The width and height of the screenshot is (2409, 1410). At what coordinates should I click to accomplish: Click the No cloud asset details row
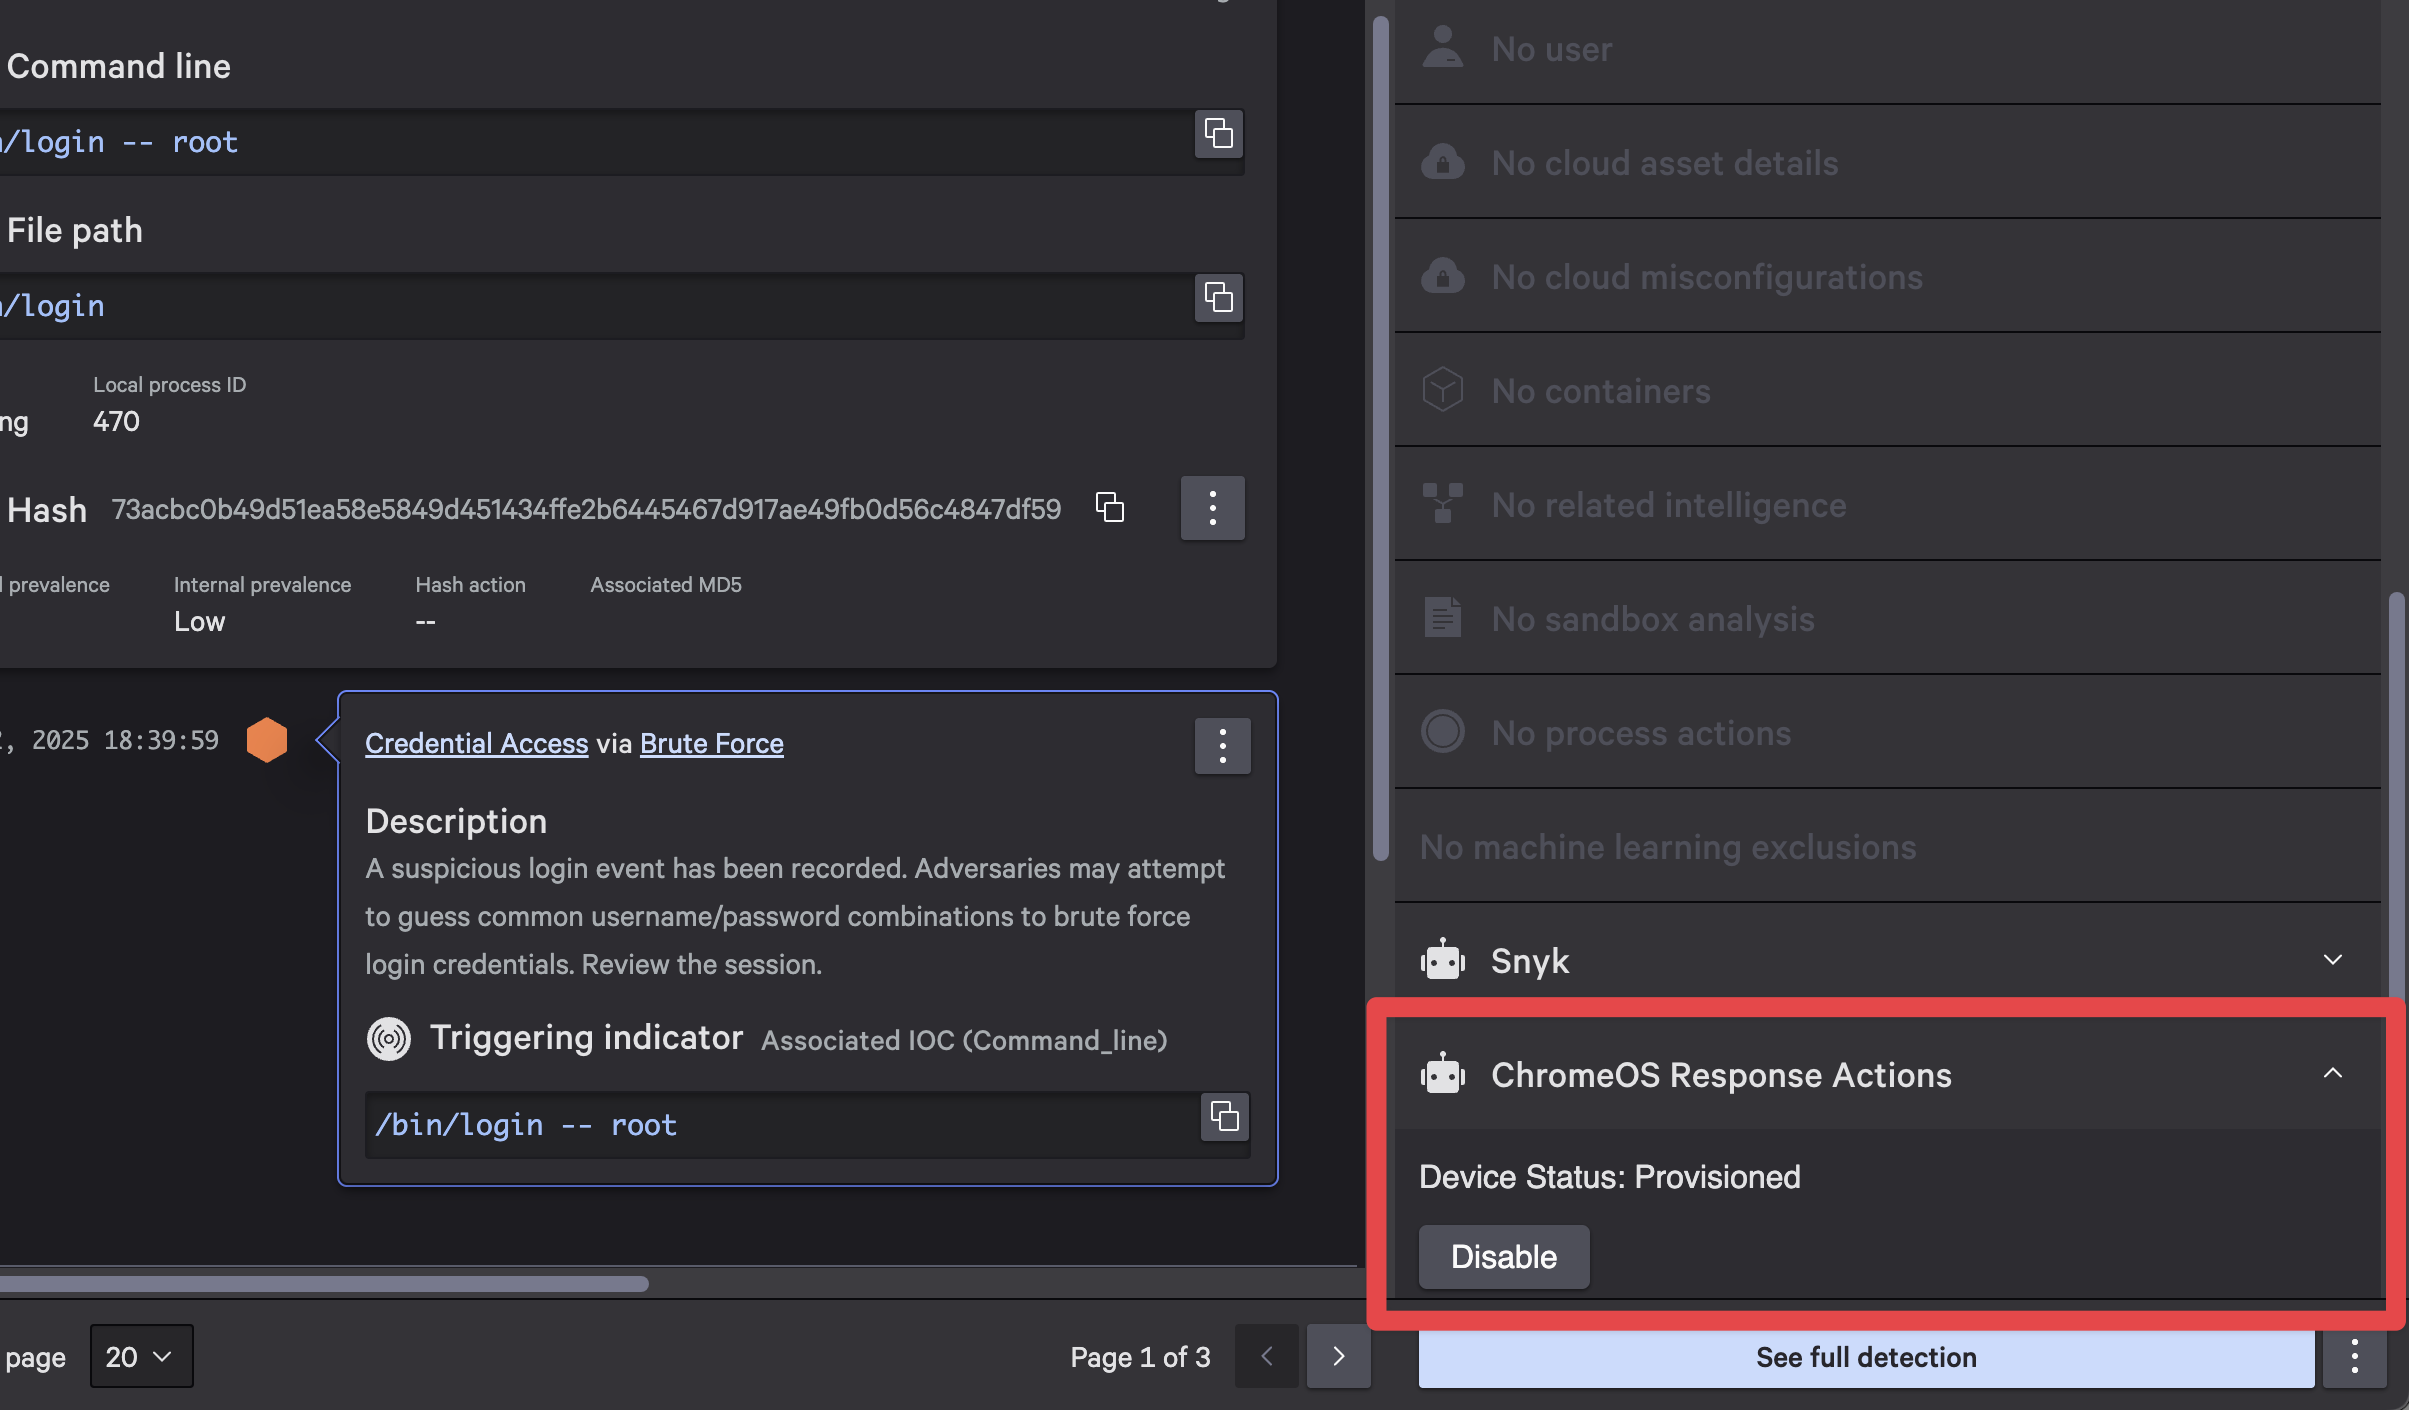(1888, 162)
